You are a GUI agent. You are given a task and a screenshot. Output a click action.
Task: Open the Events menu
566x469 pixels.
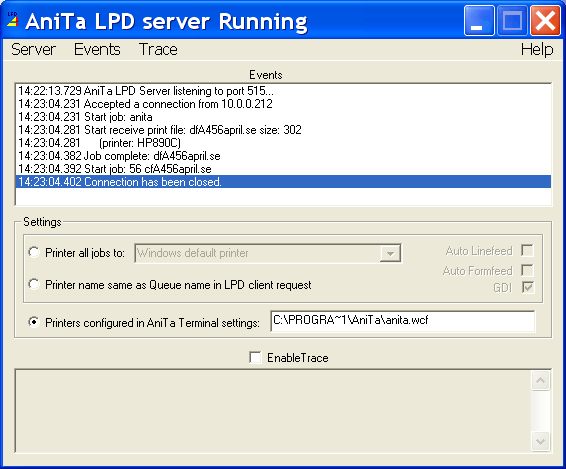[97, 49]
